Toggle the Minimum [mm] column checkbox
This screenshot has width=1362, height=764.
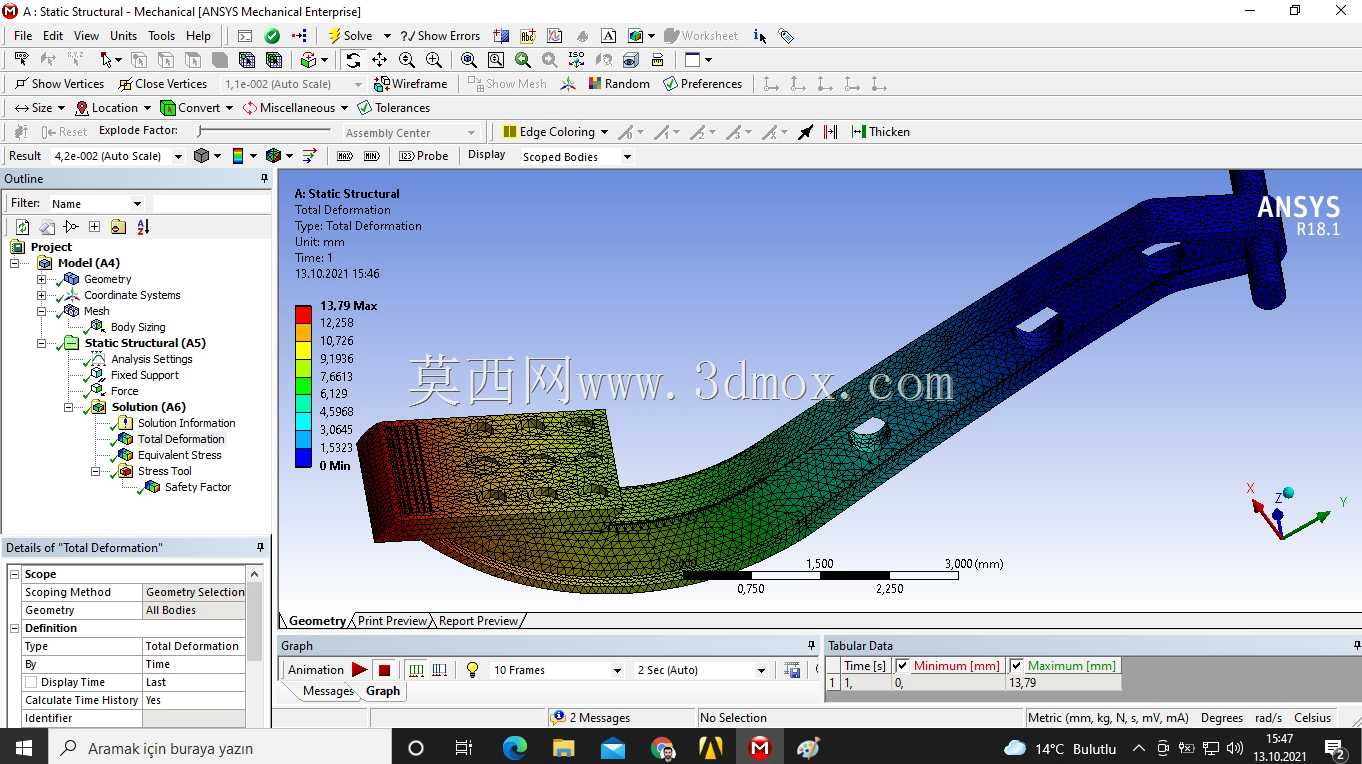pos(902,666)
